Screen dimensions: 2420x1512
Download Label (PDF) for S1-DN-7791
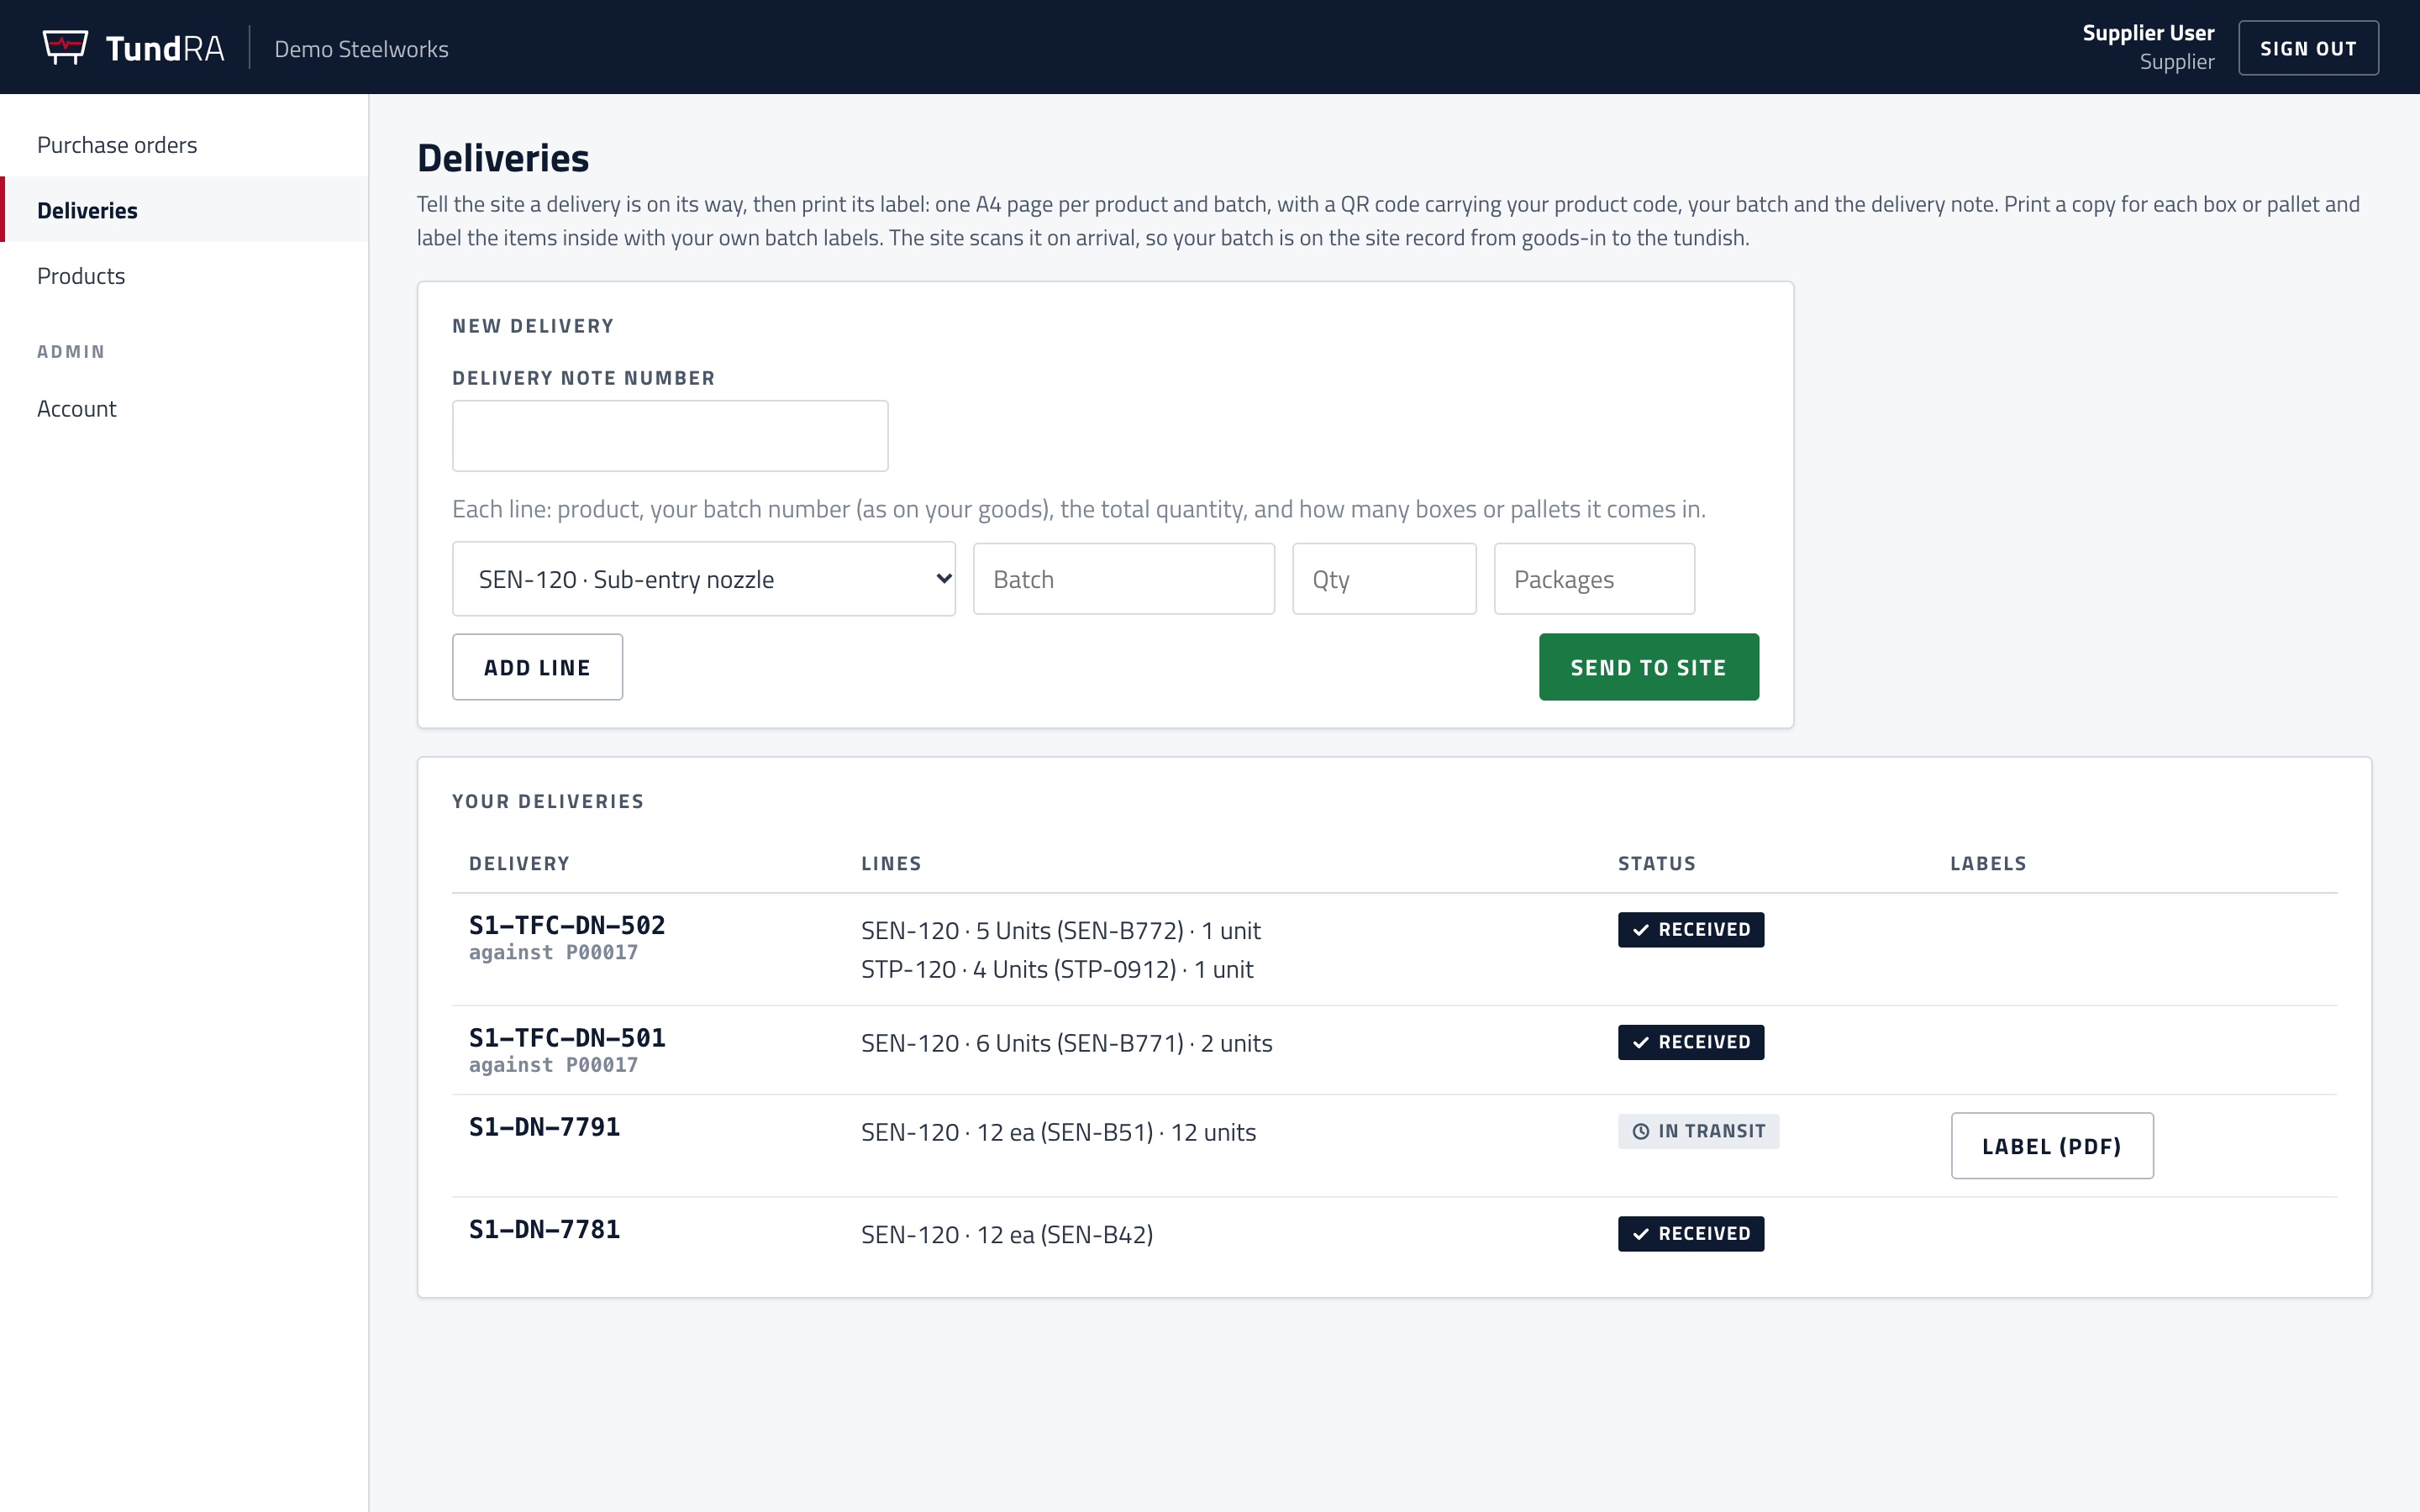2052,1146
